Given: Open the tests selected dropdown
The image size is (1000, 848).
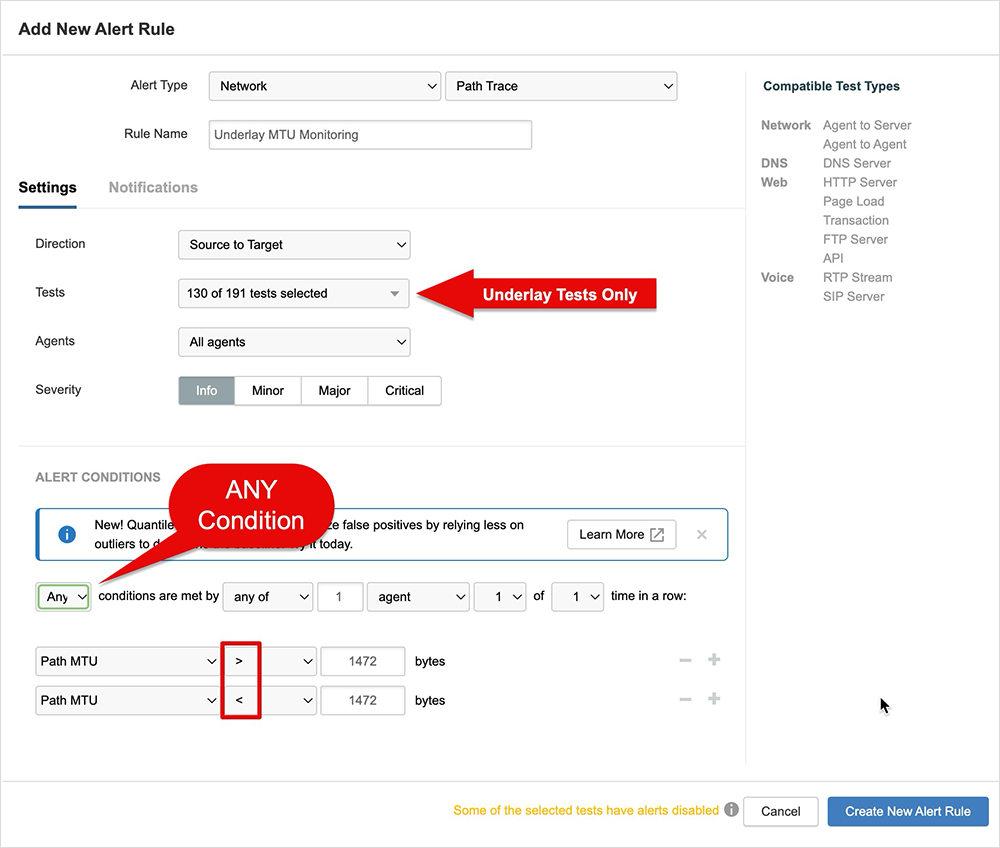Looking at the screenshot, I should tap(294, 294).
